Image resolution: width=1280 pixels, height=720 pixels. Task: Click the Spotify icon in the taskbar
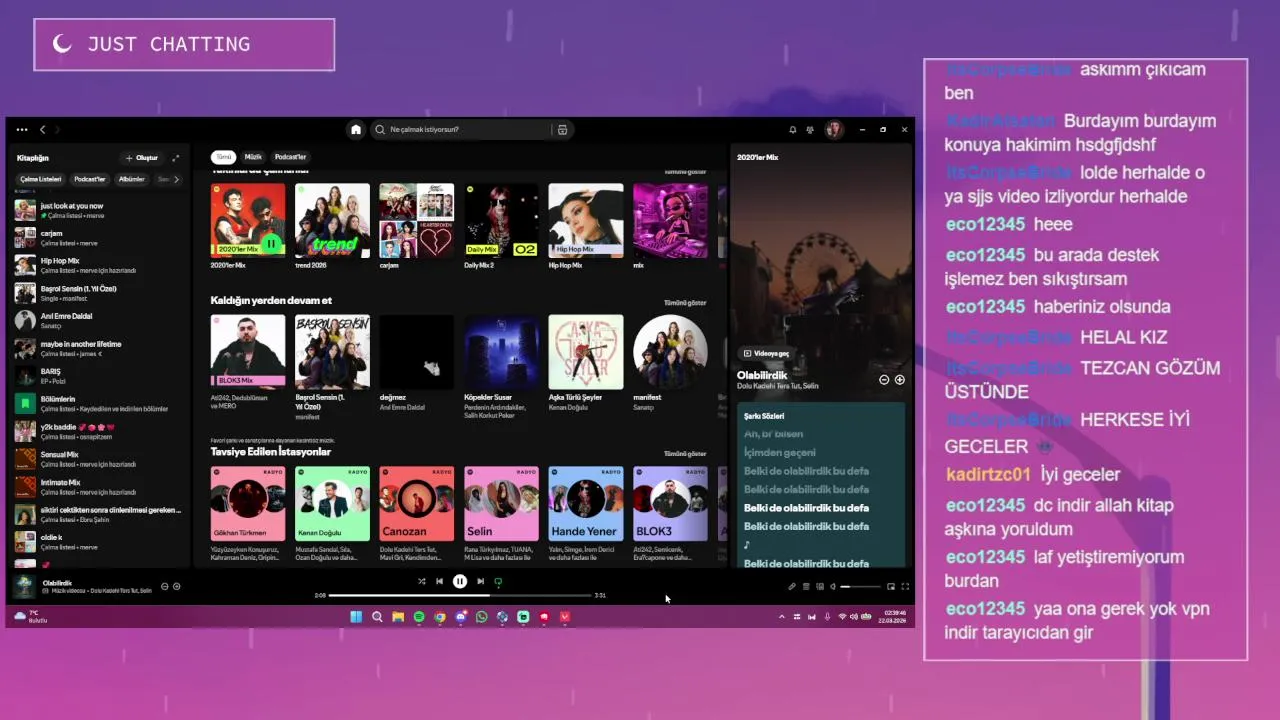point(419,617)
